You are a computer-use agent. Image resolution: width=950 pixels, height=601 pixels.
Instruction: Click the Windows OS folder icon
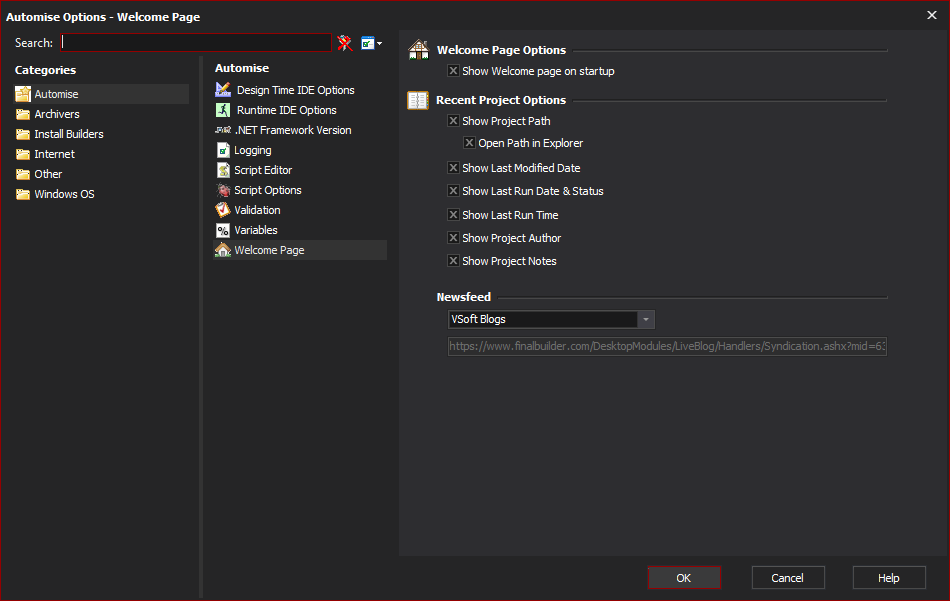pyautogui.click(x=23, y=194)
